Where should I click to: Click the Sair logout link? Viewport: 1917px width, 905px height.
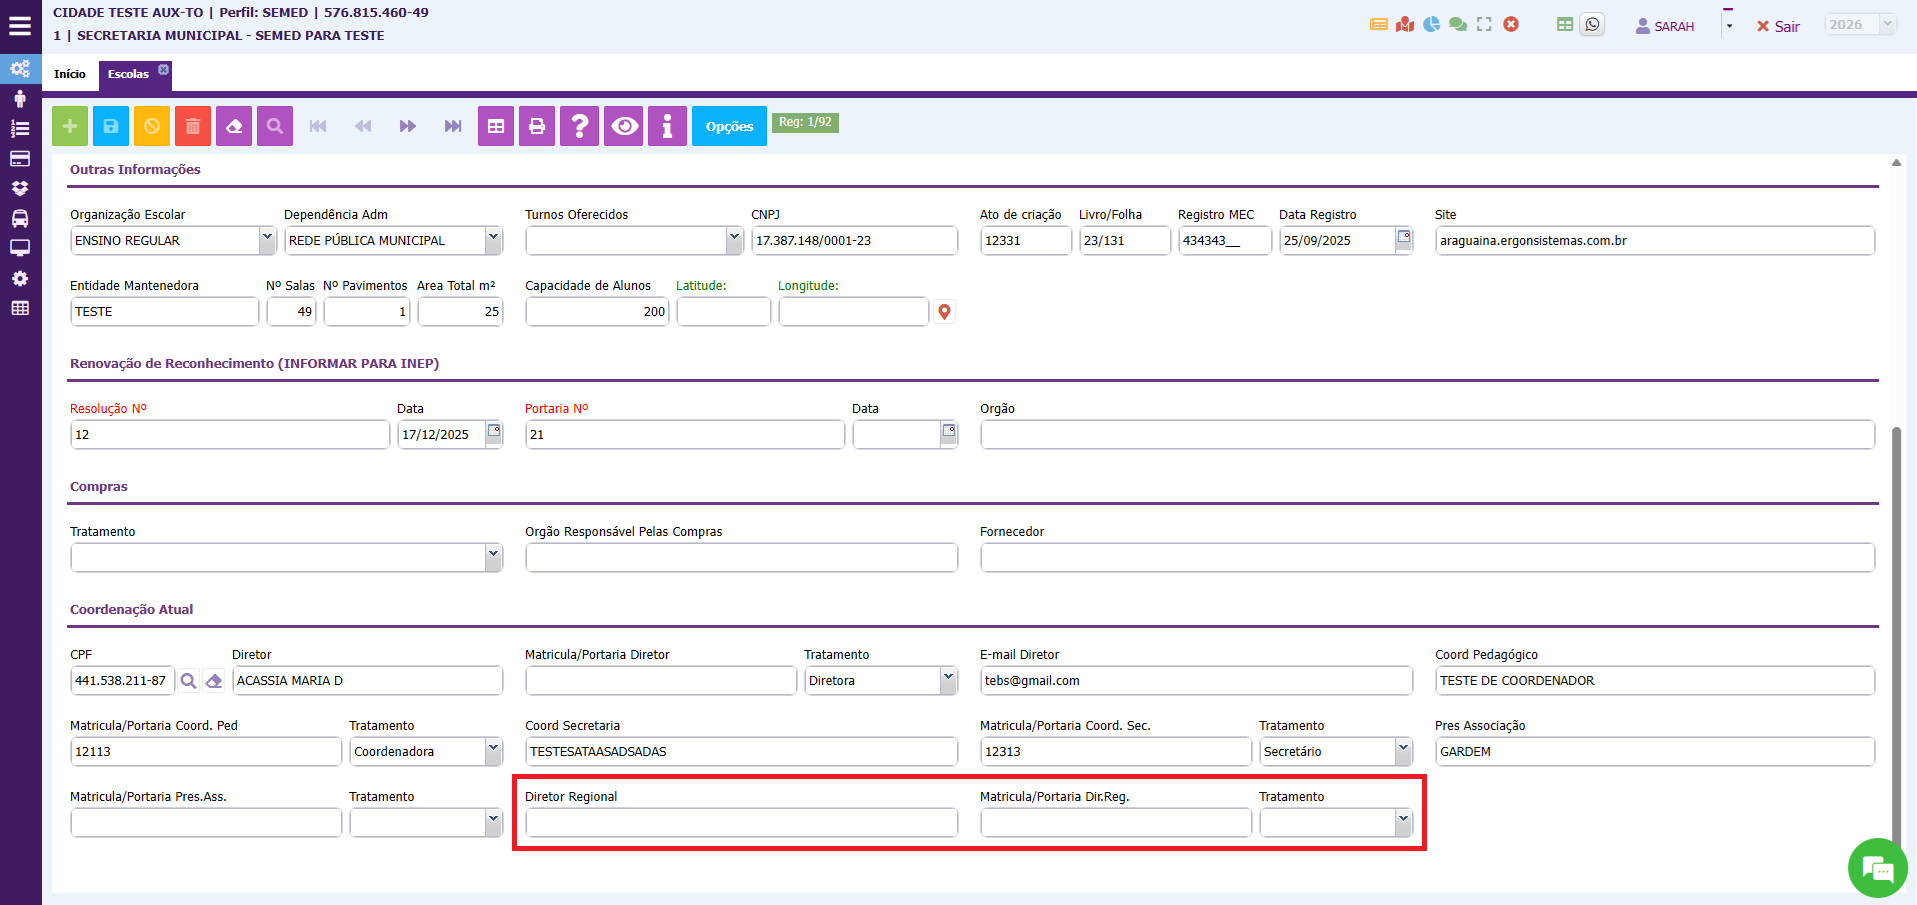point(1778,27)
